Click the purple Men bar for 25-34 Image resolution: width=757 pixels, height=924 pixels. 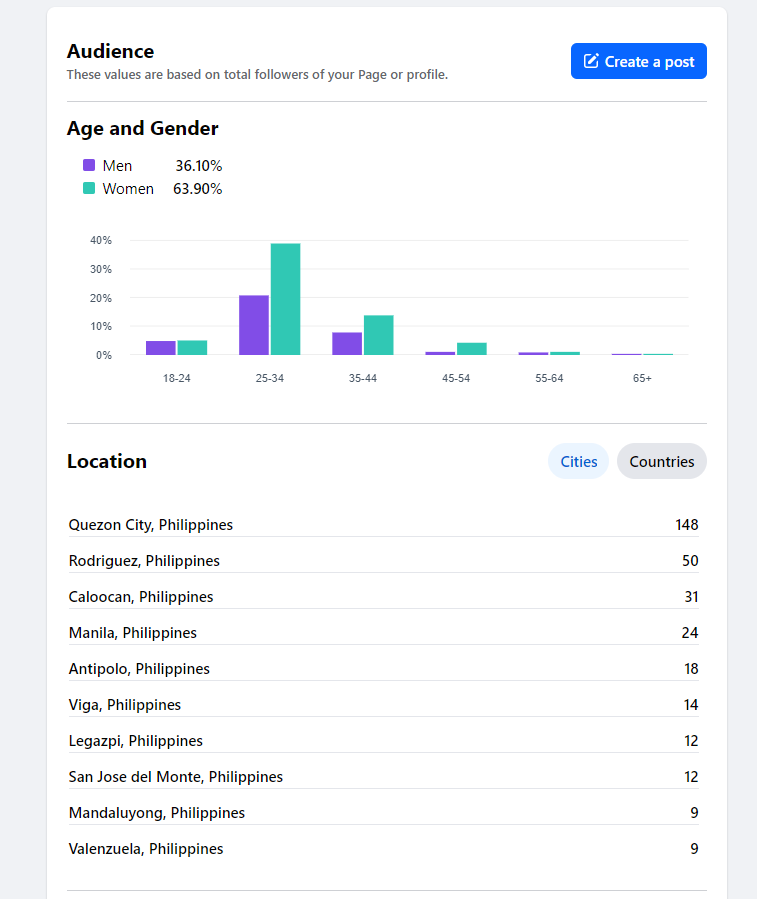(254, 325)
